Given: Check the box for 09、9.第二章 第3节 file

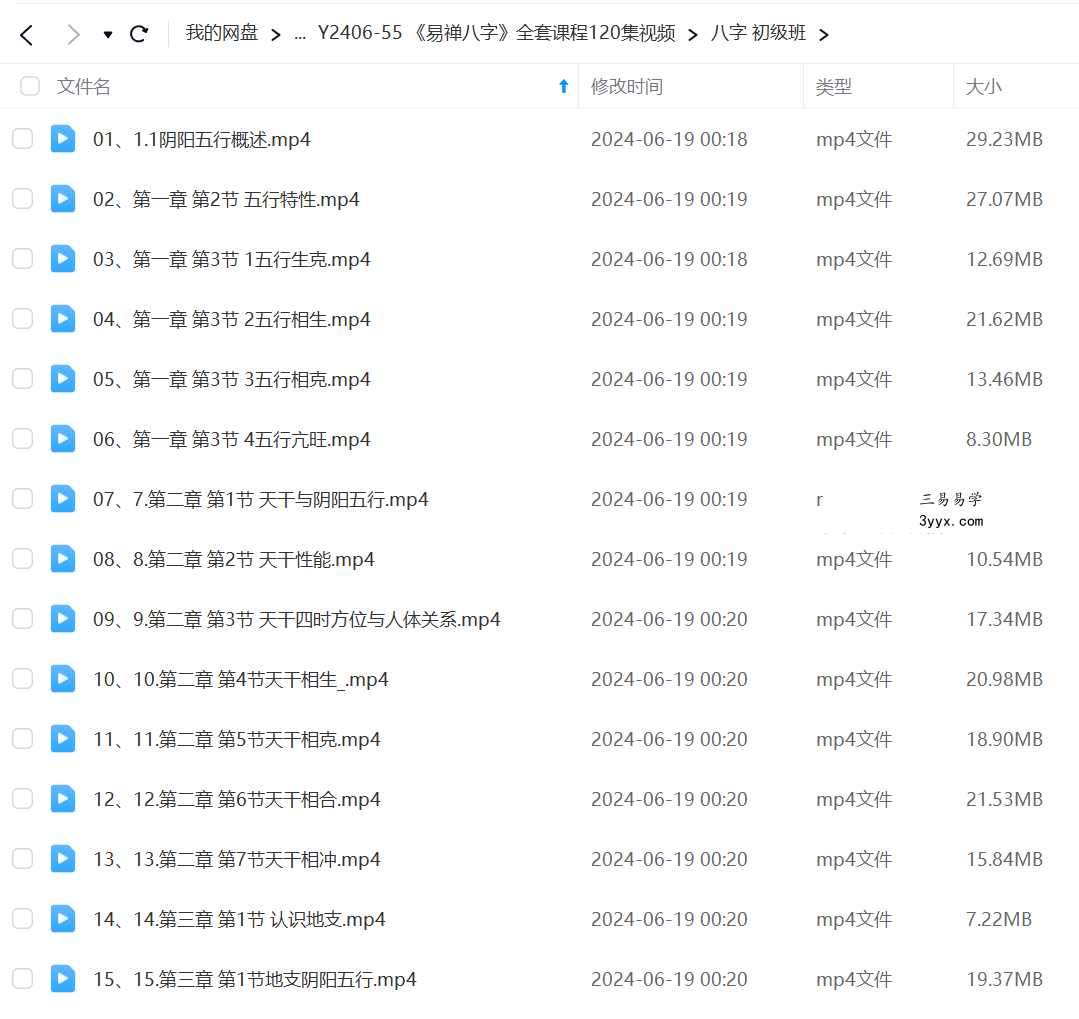Looking at the screenshot, I should 23,619.
